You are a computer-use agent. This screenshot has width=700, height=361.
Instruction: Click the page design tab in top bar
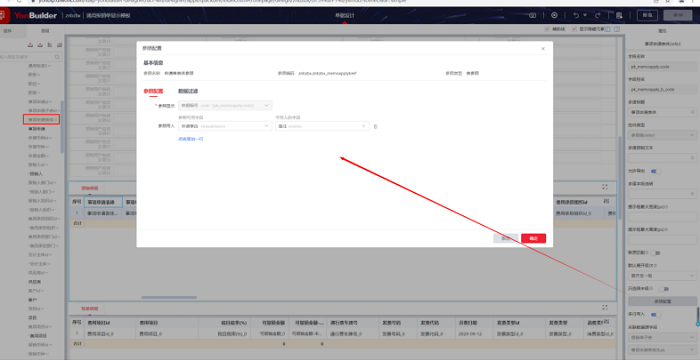[344, 16]
